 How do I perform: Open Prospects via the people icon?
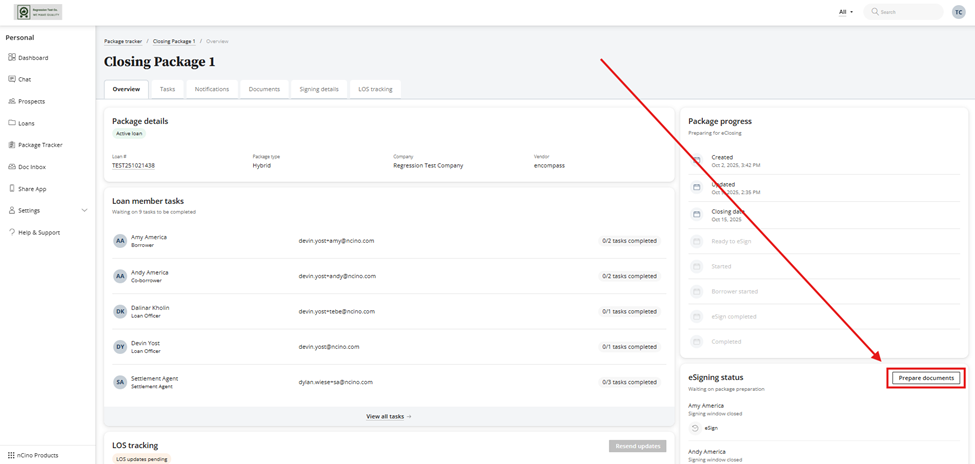point(12,101)
